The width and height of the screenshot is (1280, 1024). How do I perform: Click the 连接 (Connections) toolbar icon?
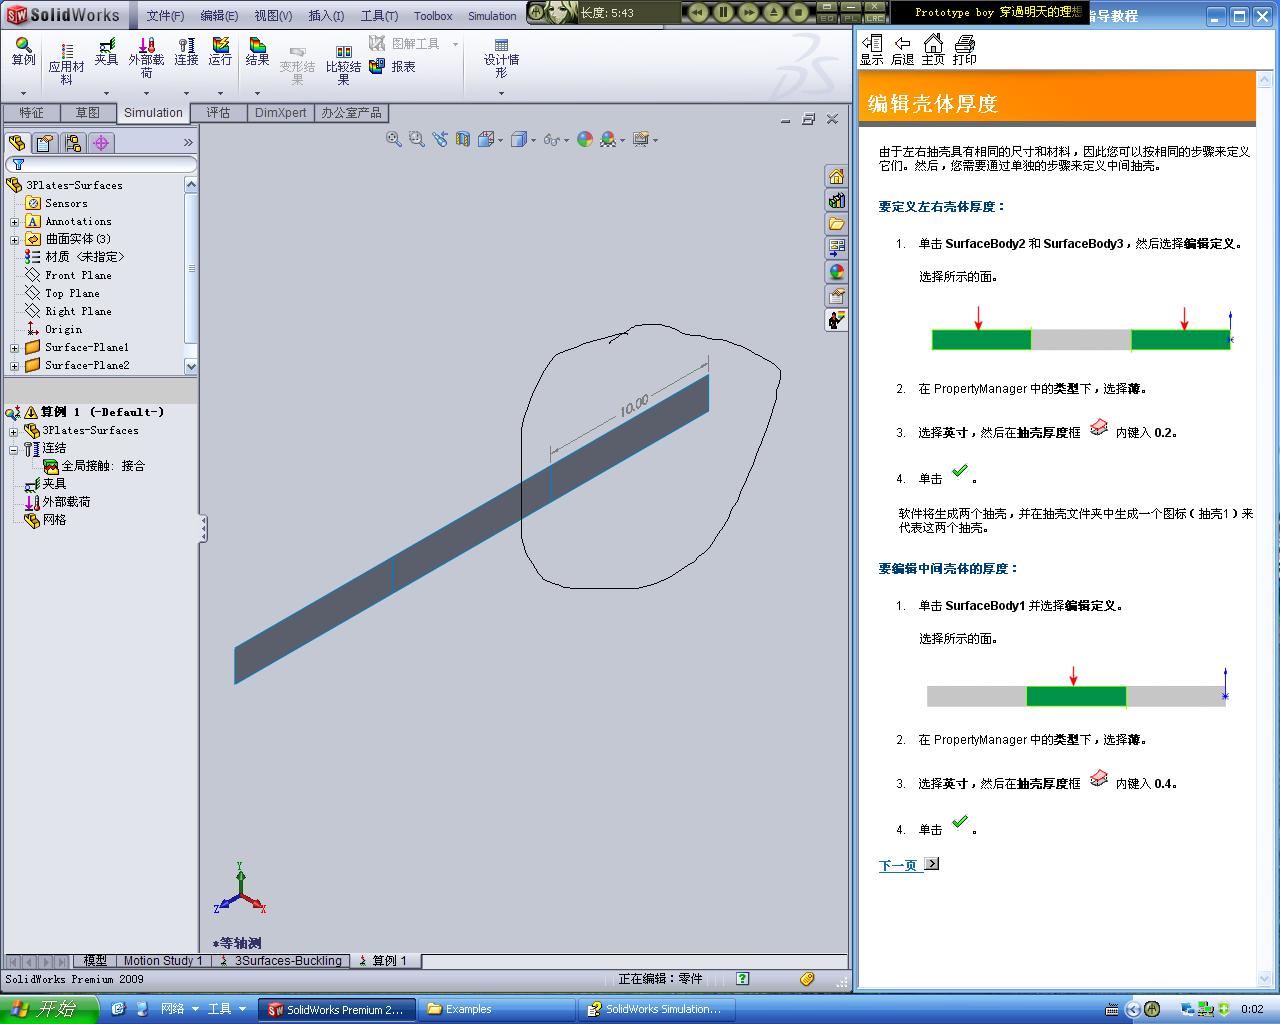click(x=186, y=52)
